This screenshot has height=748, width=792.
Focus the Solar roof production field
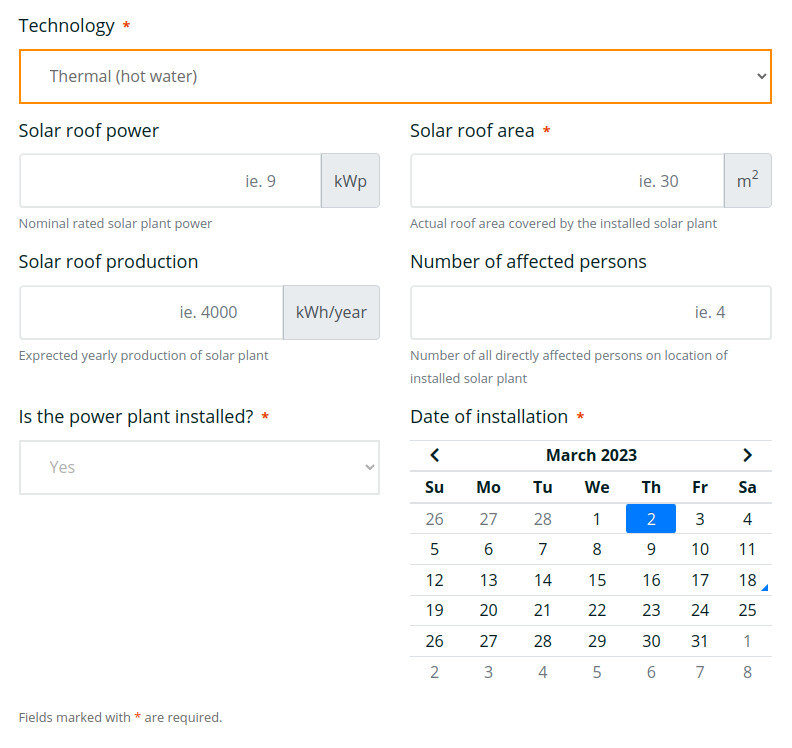pos(151,312)
